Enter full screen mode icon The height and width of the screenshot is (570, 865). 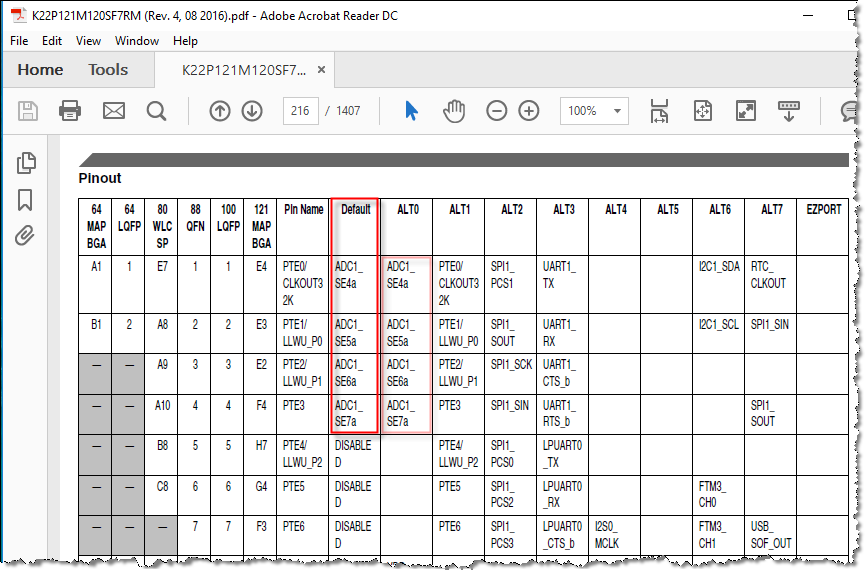coord(745,111)
